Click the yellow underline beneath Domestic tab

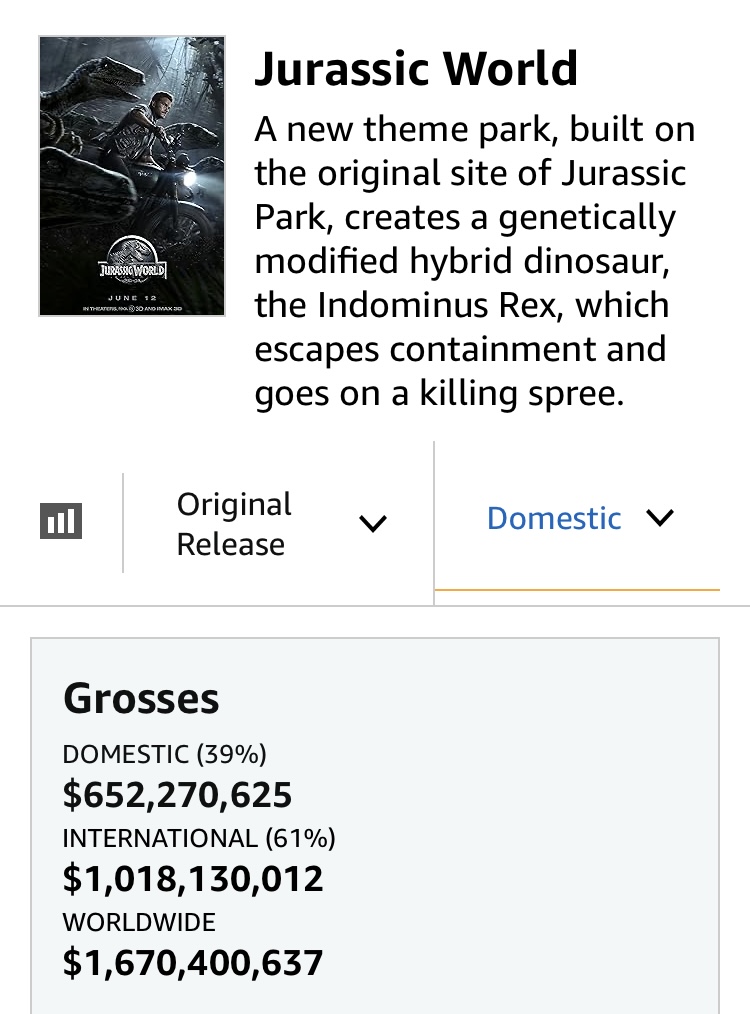(x=577, y=590)
